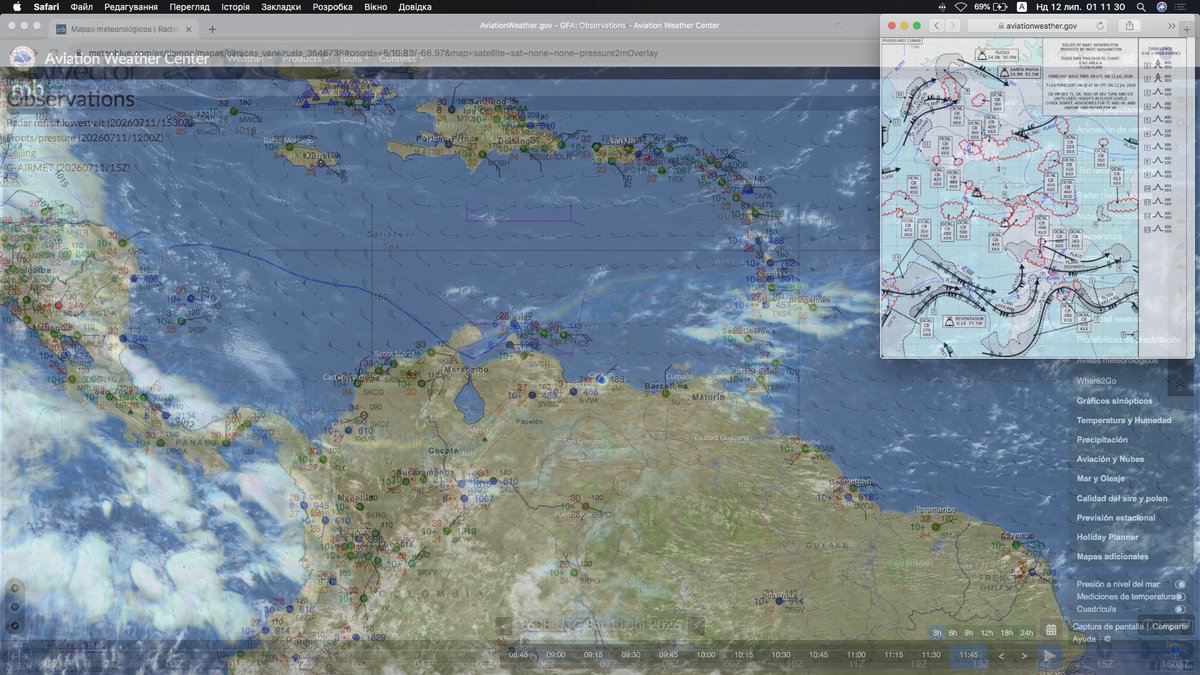Viewport: 1200px width, 675px height.
Task: Click Share icon in small Safari window
Action: pos(1130,25)
